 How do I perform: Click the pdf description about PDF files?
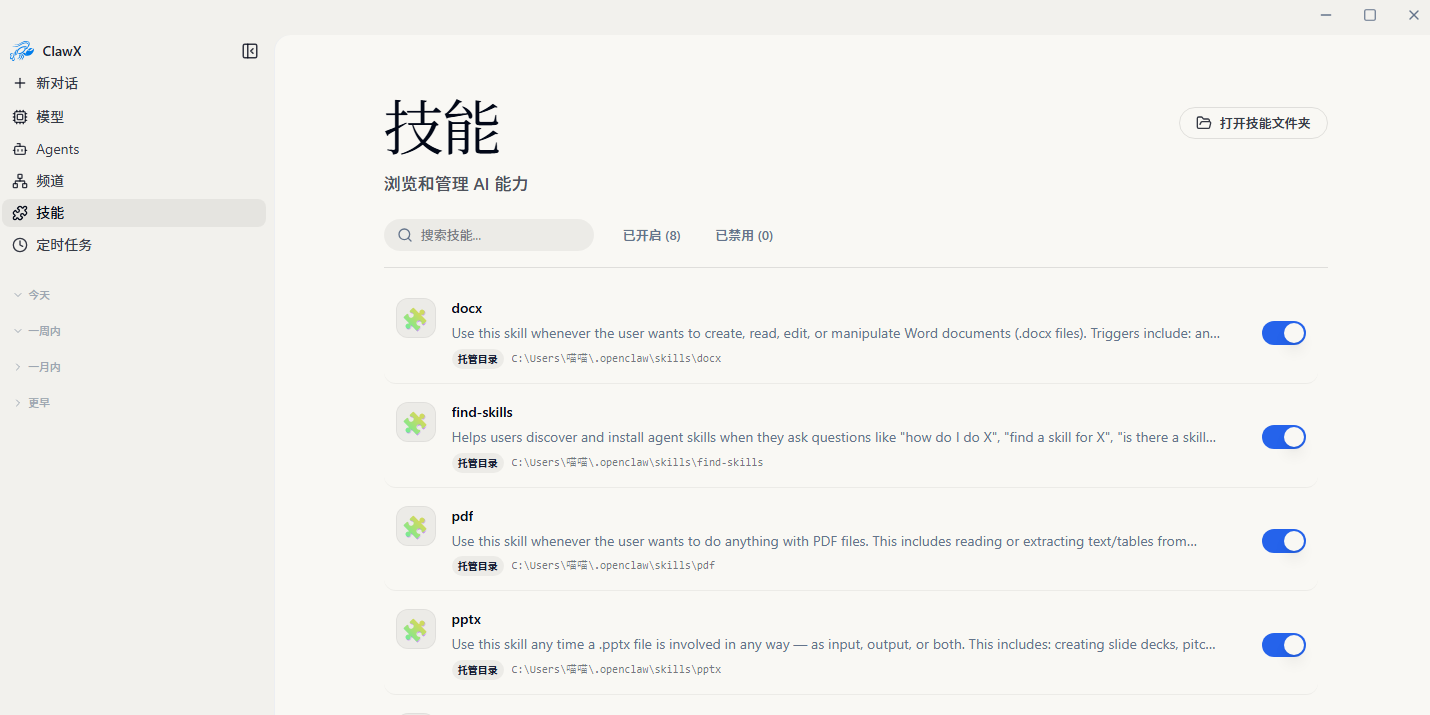pos(824,541)
